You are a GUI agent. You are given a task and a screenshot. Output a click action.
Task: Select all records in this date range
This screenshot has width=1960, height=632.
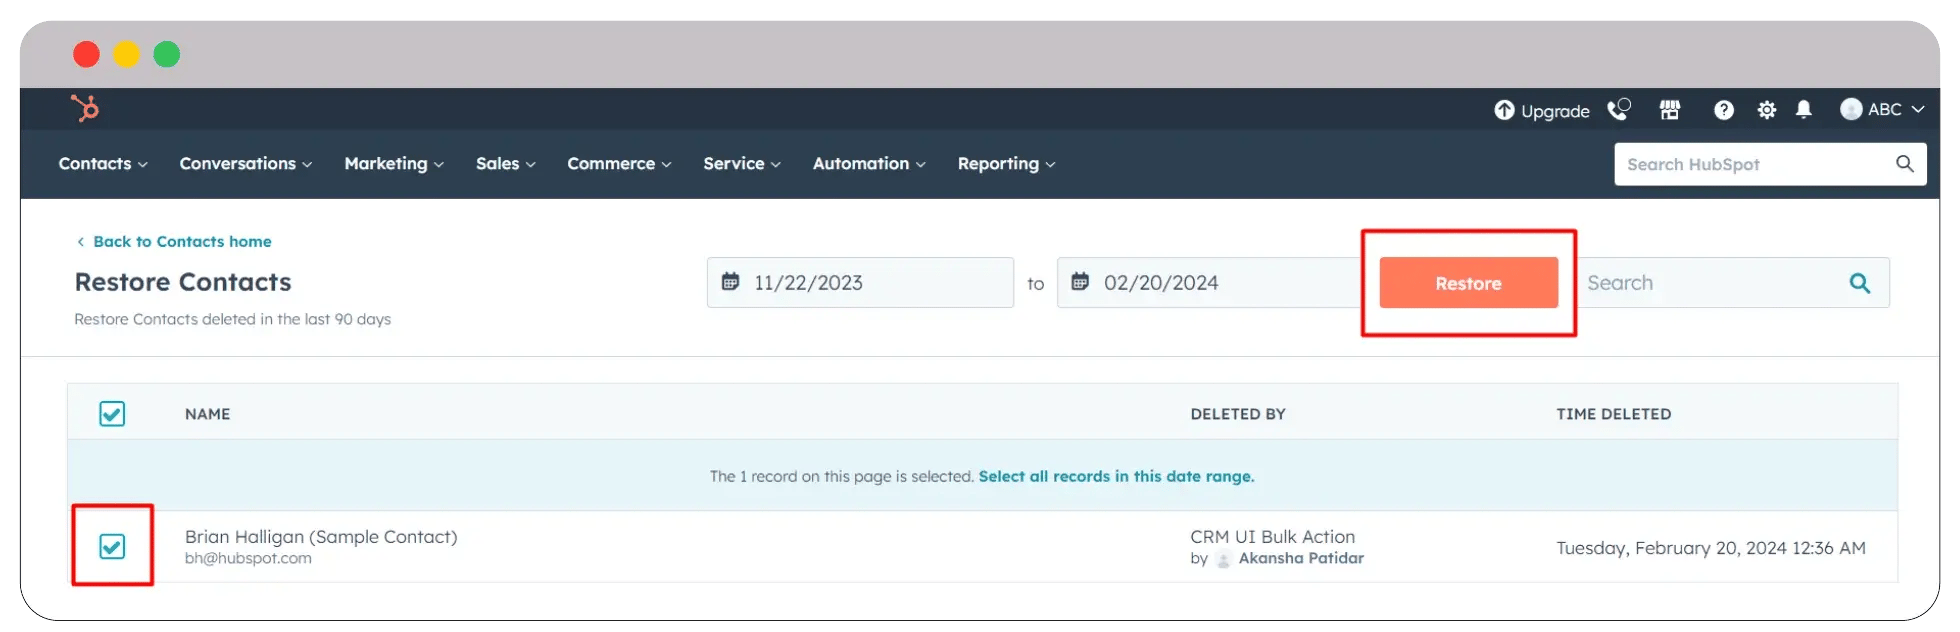click(x=1116, y=477)
